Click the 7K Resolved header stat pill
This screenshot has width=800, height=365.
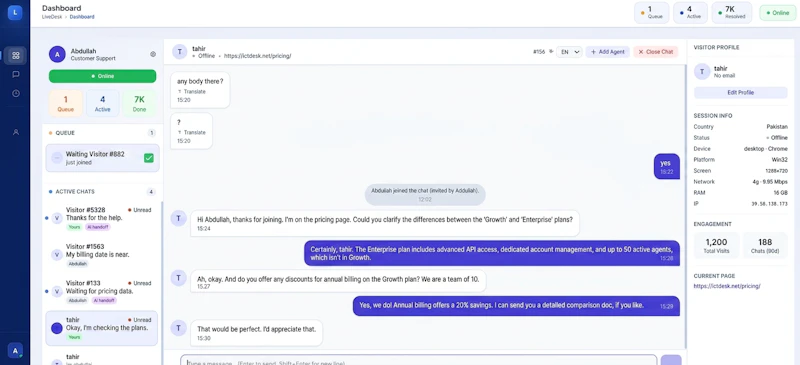coord(732,13)
